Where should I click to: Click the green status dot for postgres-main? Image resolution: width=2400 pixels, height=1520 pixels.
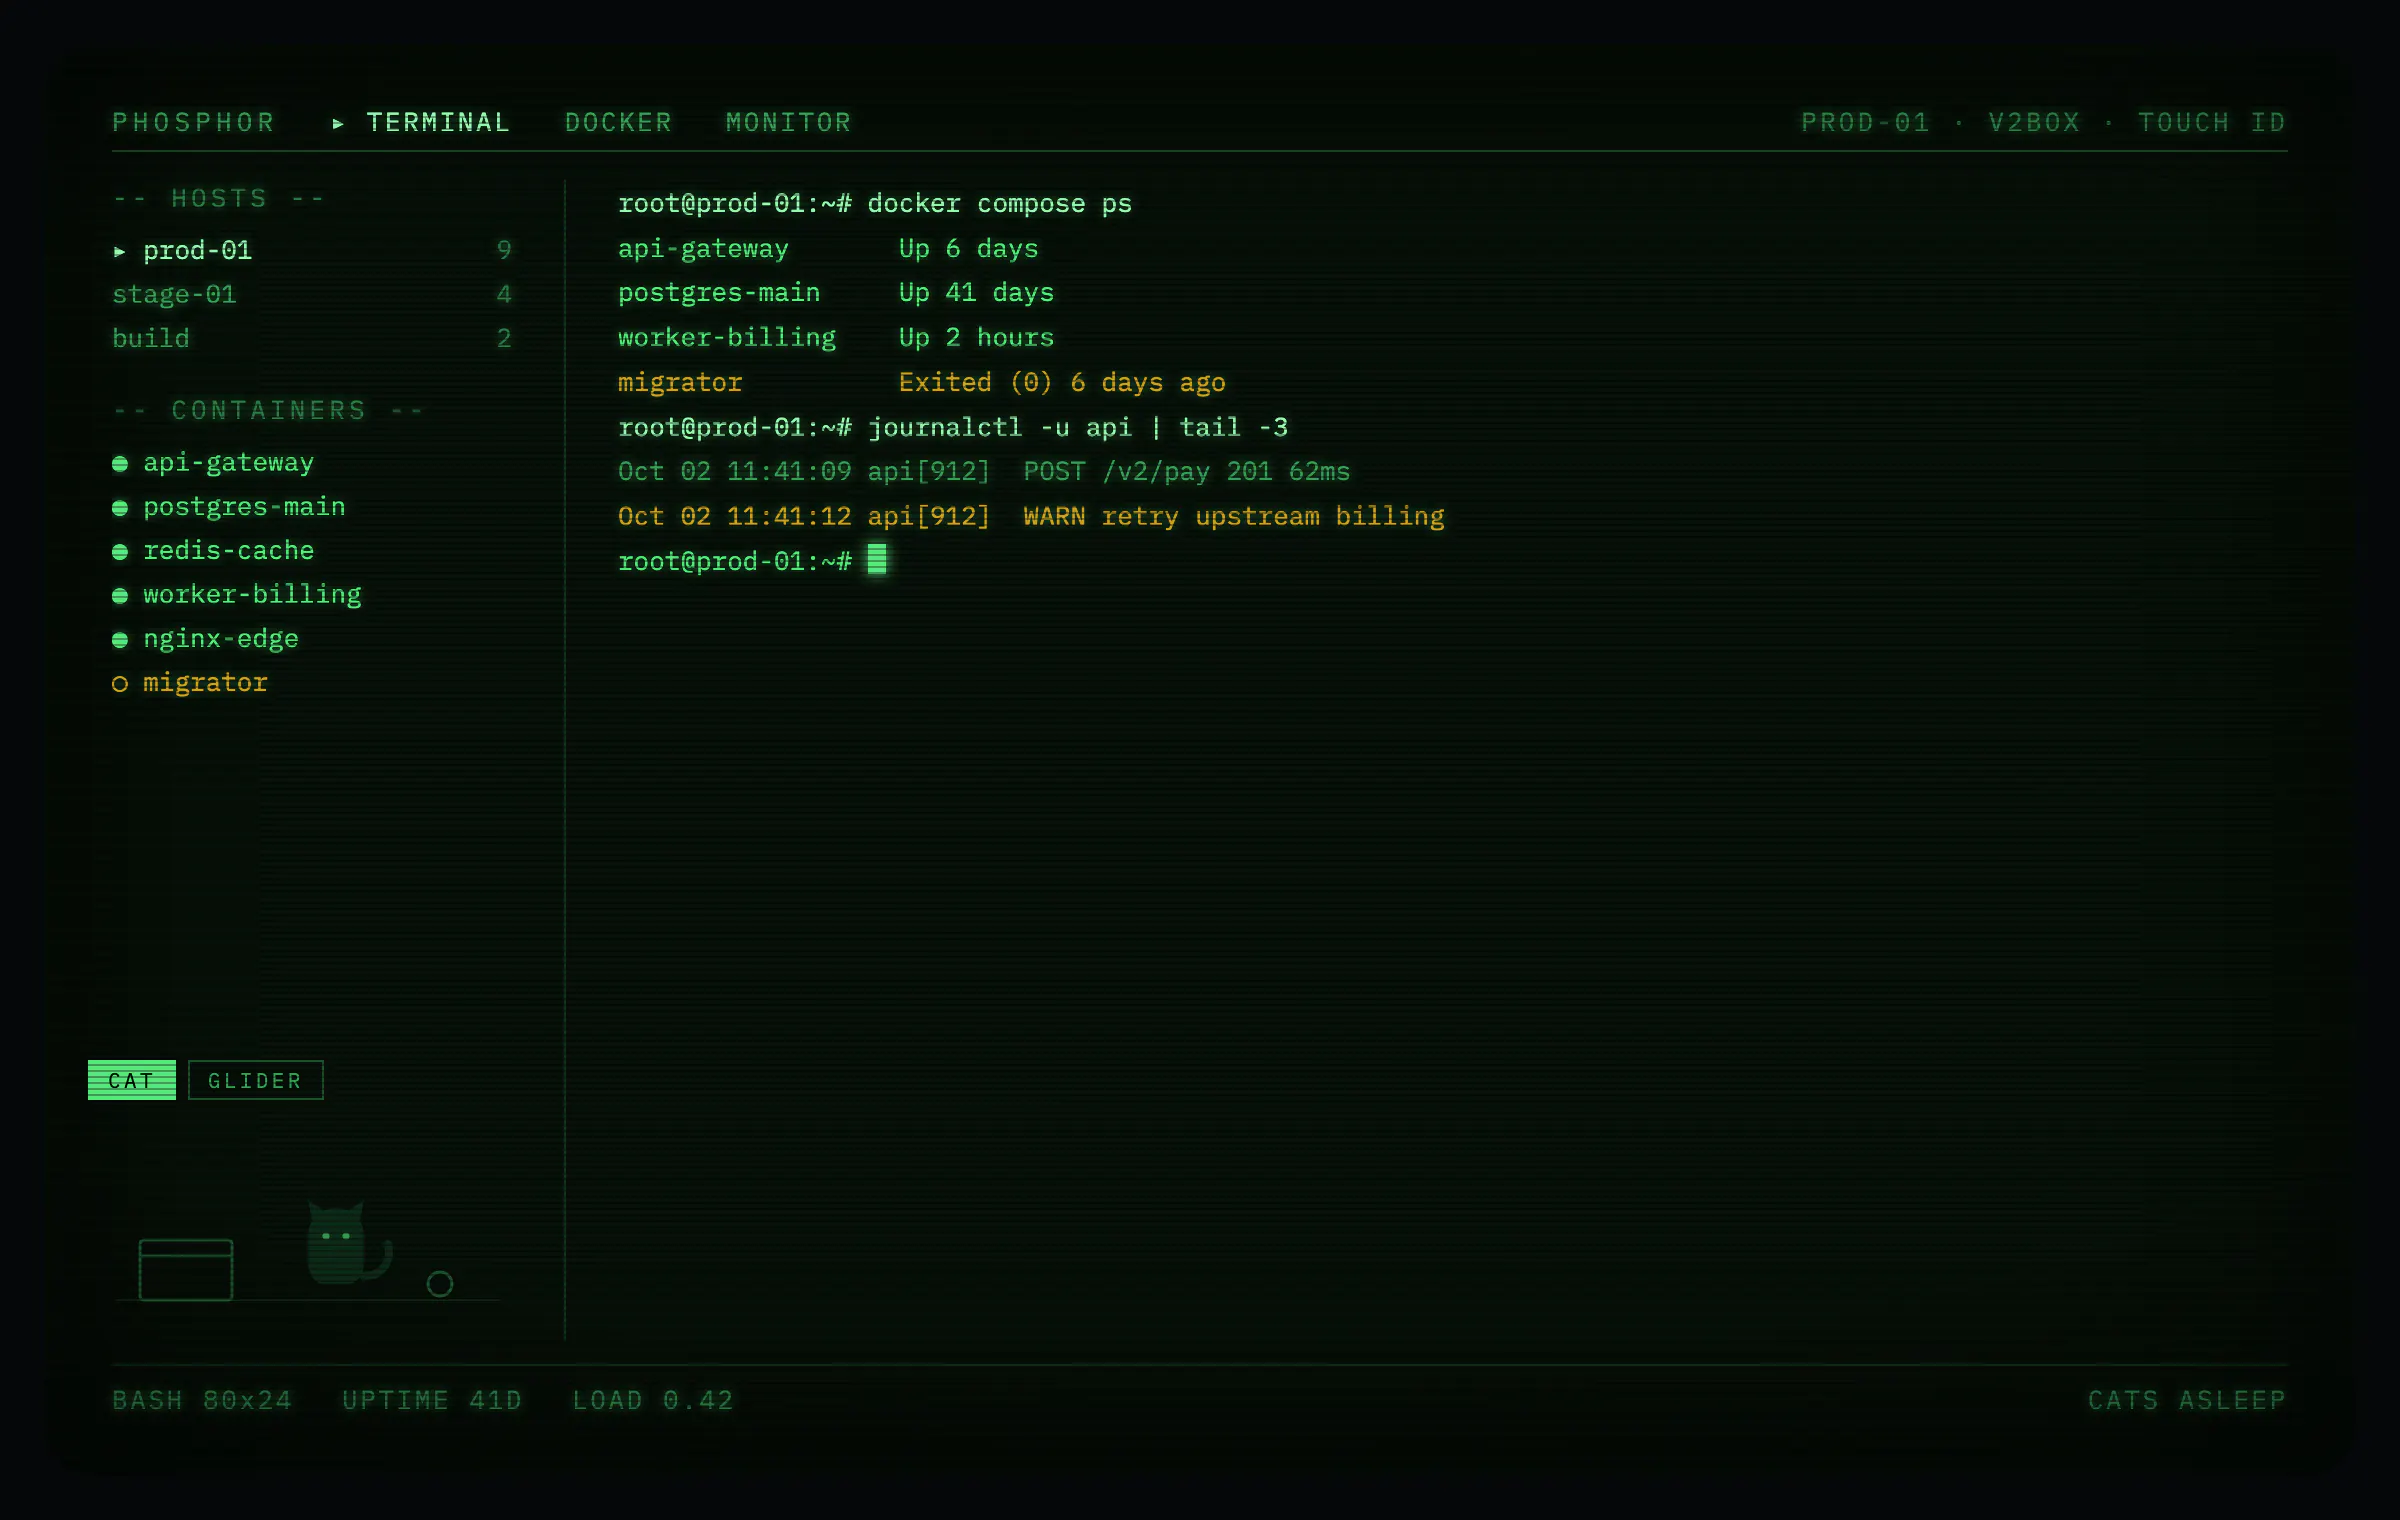point(120,507)
